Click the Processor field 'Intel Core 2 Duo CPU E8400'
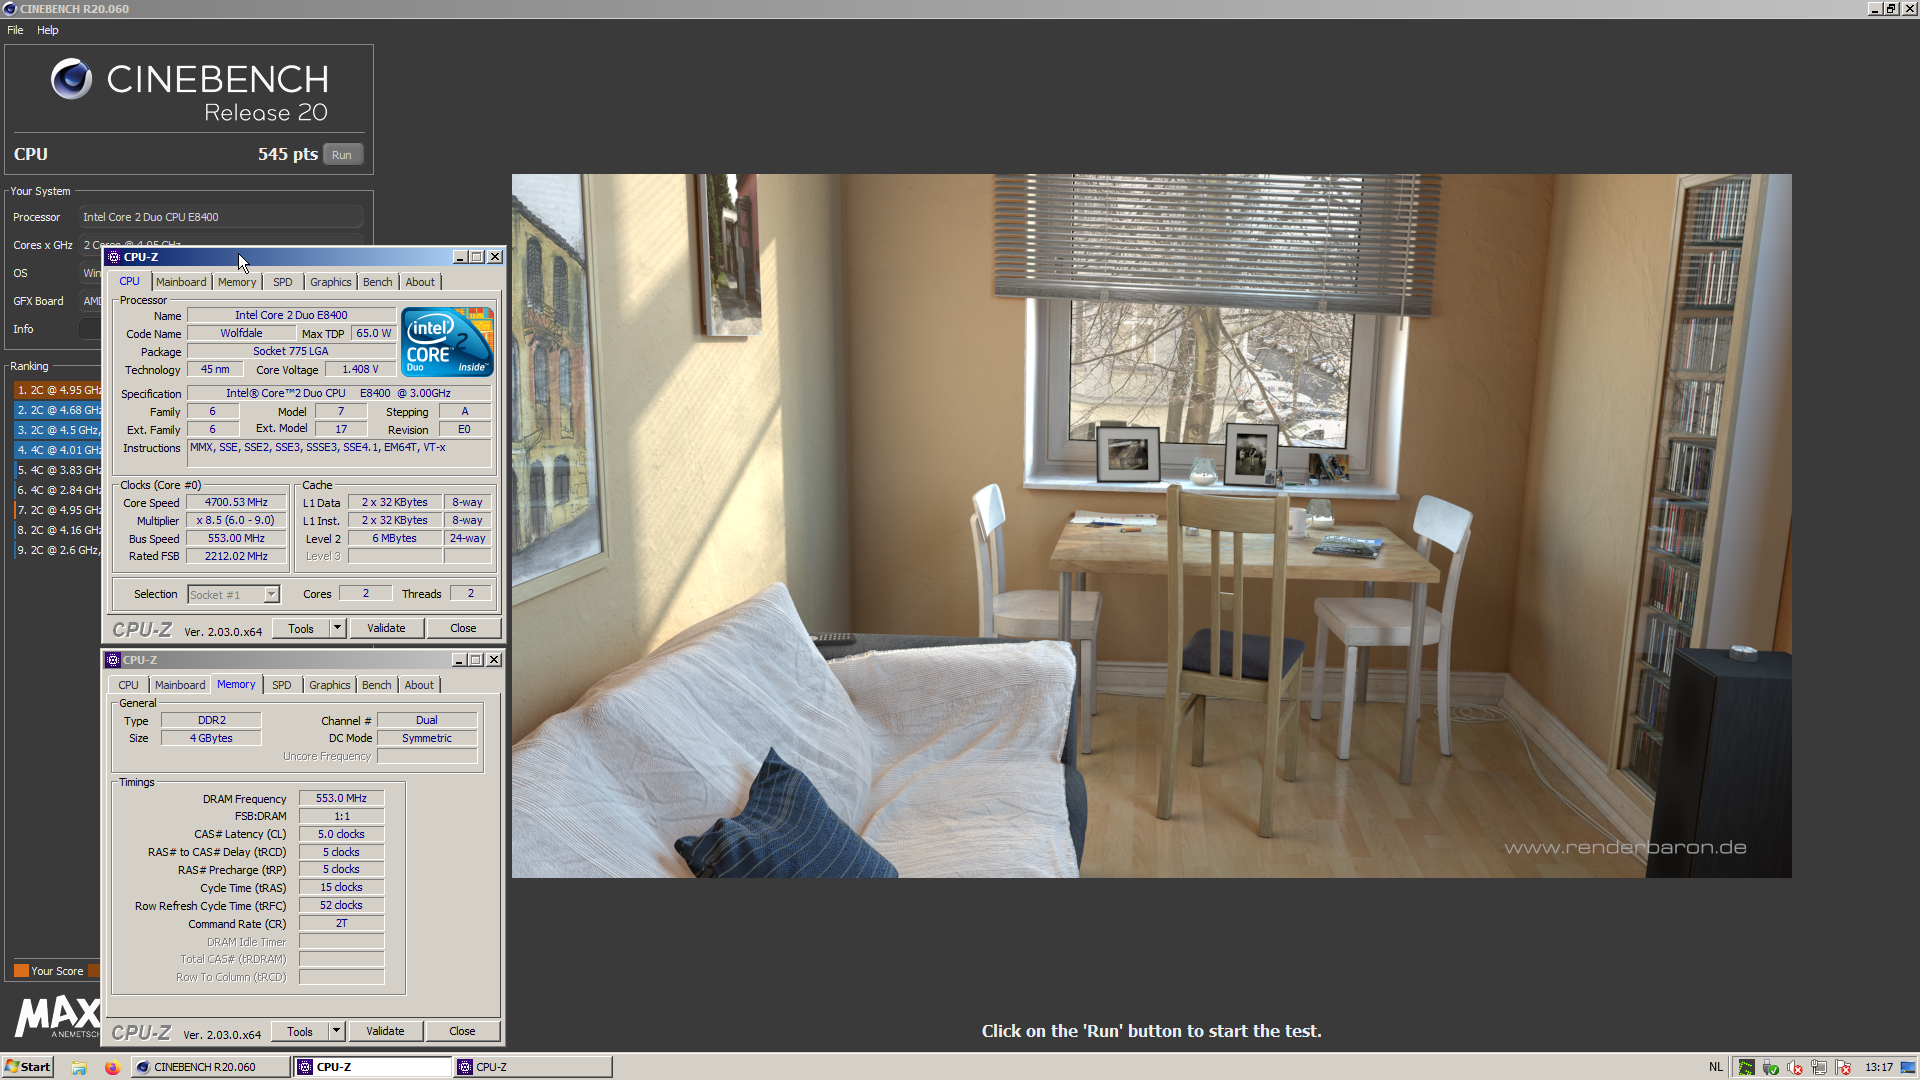This screenshot has width=1920, height=1080. coord(221,217)
